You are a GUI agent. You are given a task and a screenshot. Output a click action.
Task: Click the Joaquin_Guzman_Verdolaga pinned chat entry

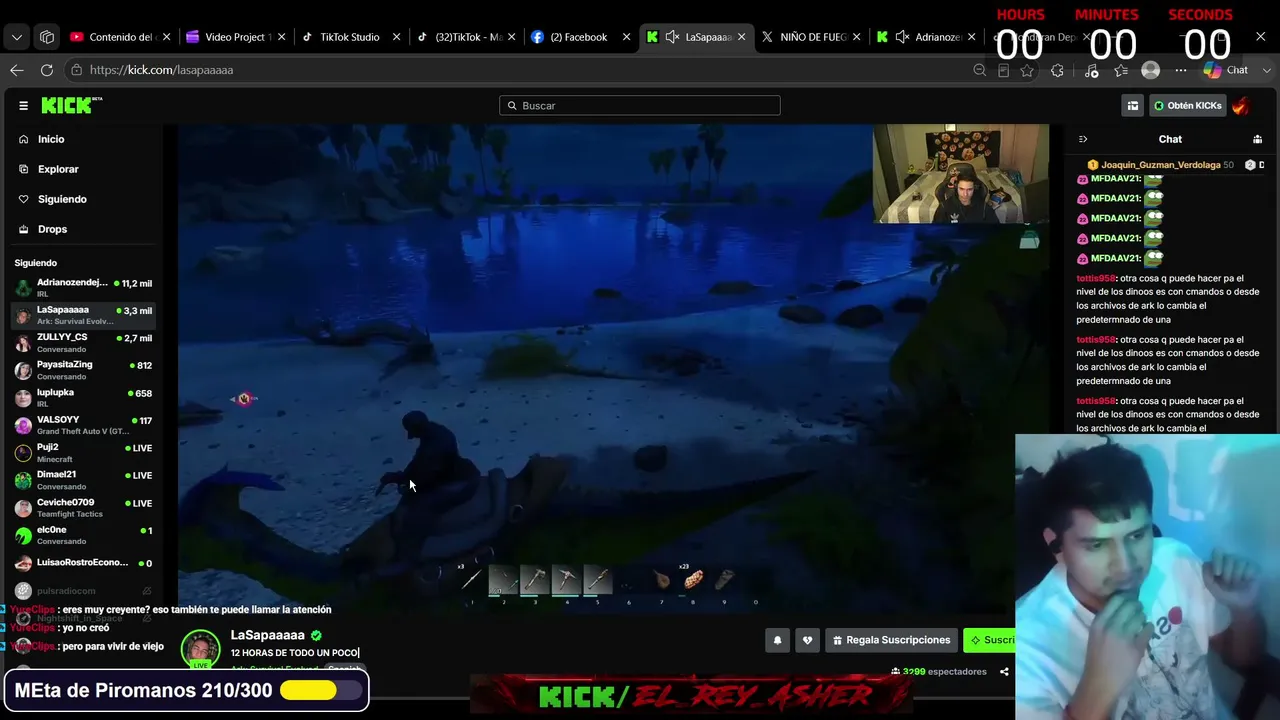coord(1160,165)
